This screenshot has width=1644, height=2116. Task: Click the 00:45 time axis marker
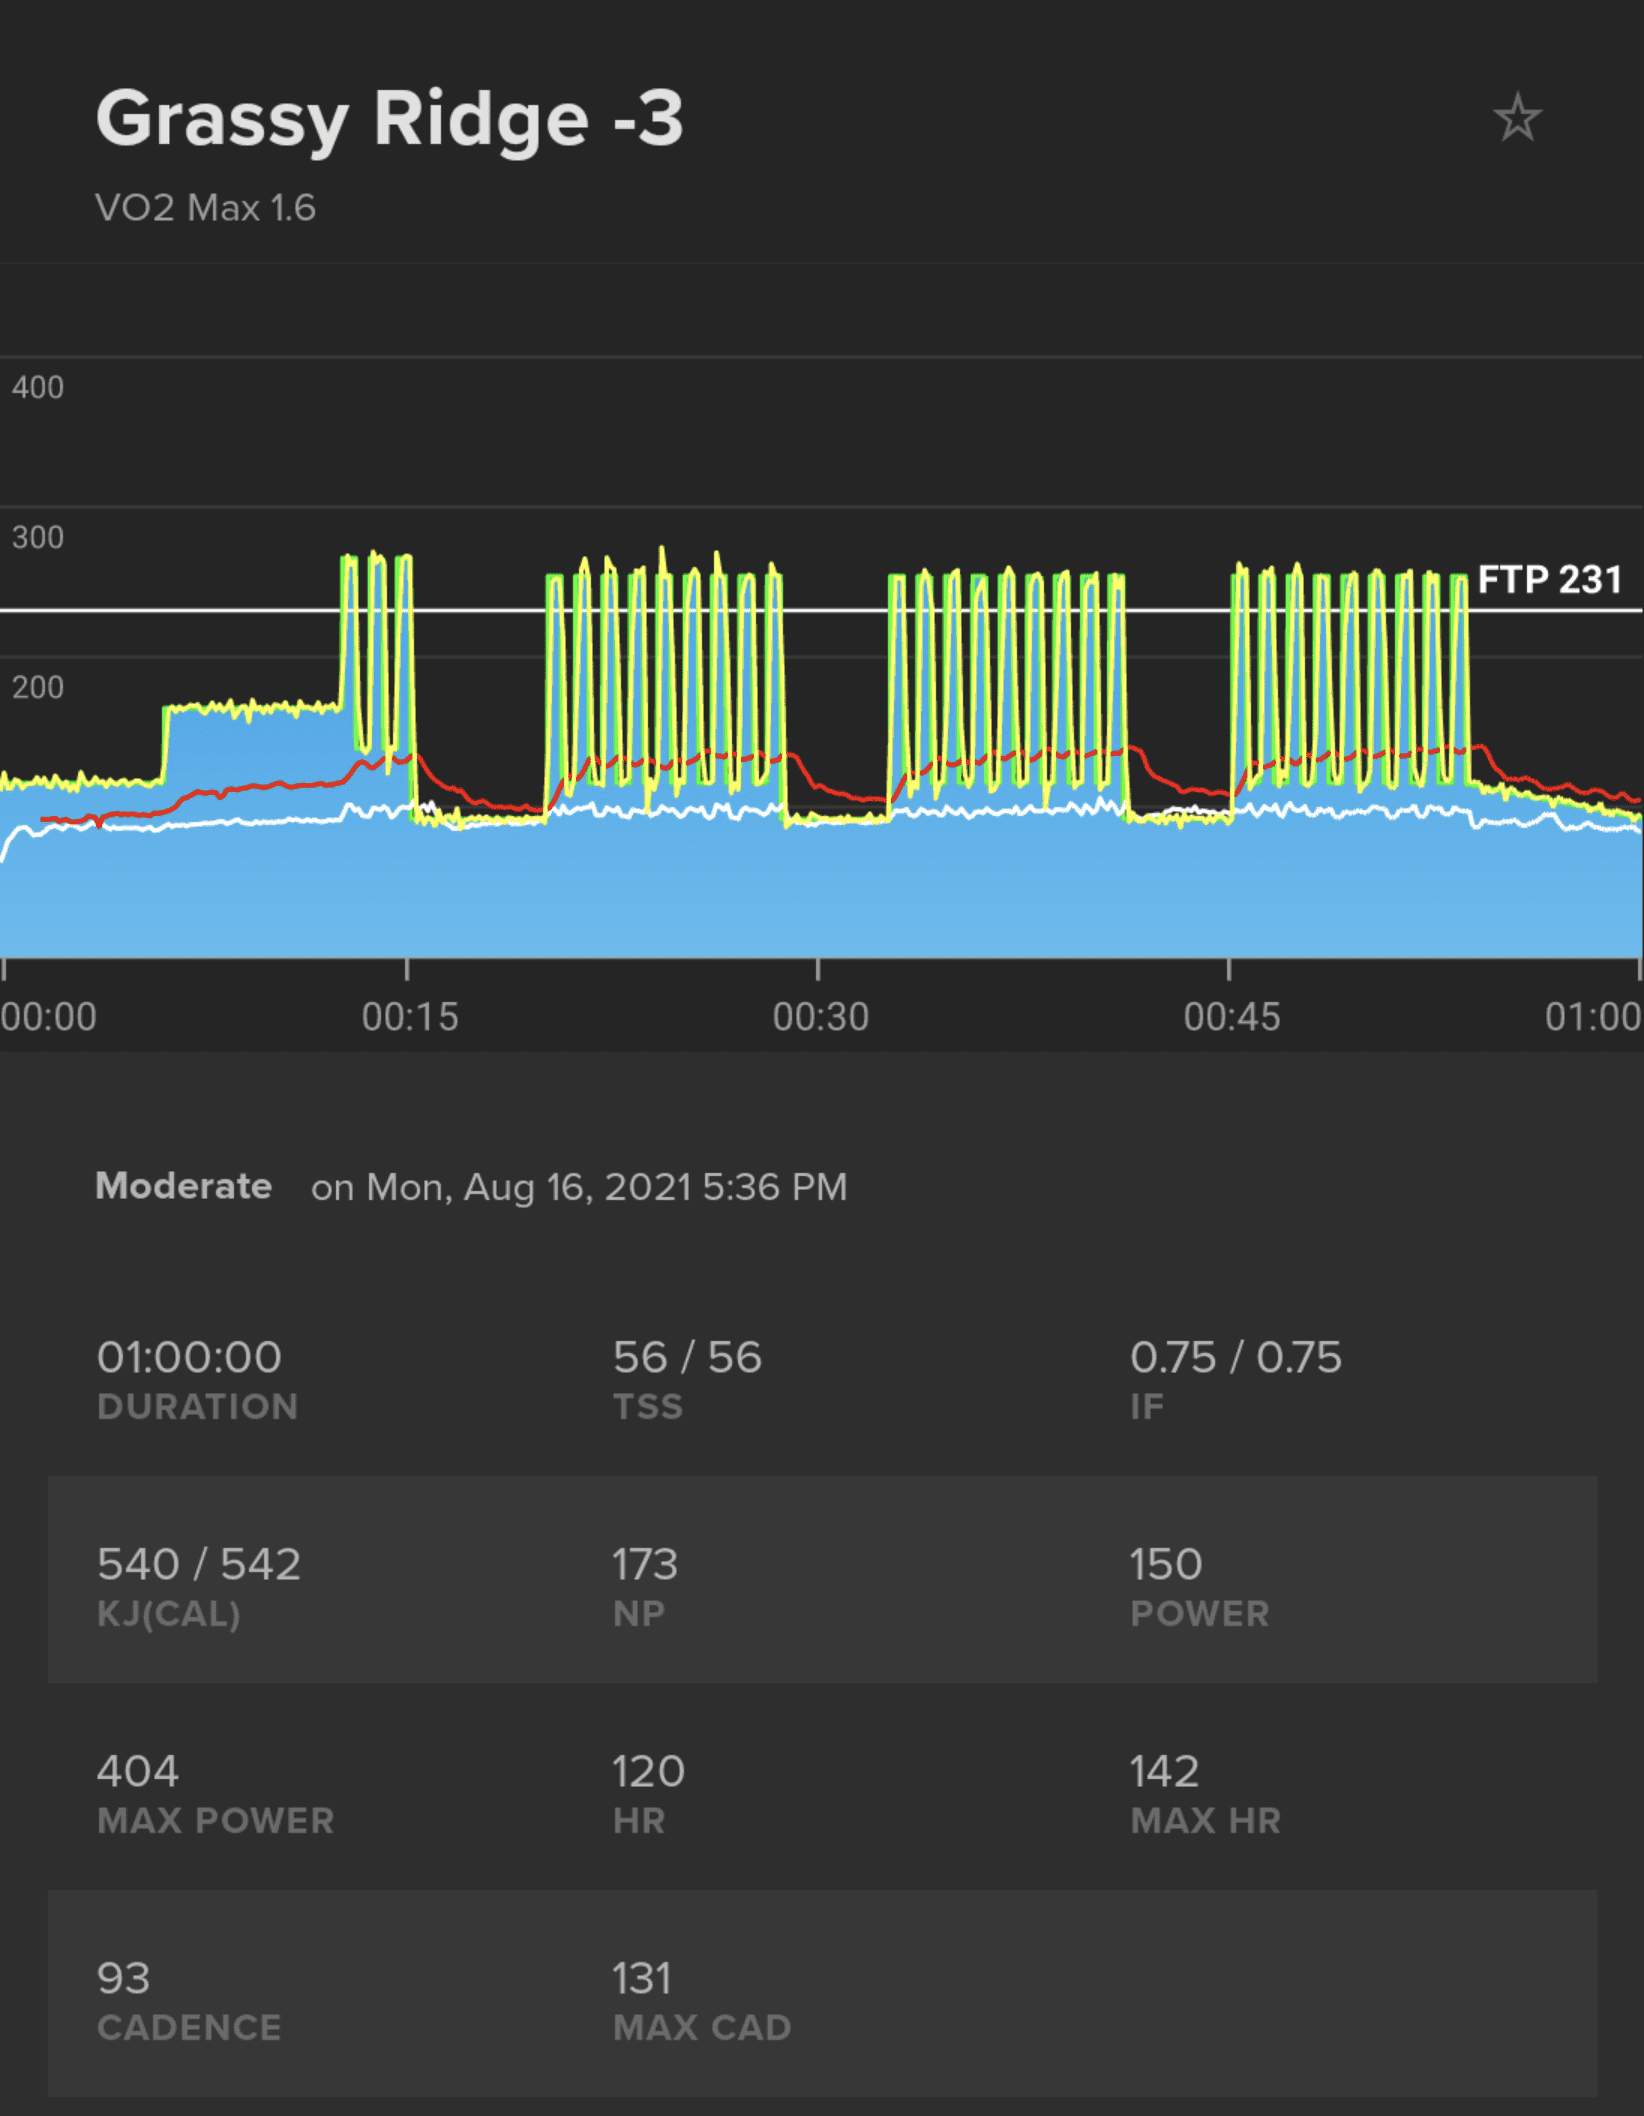[x=1231, y=1016]
